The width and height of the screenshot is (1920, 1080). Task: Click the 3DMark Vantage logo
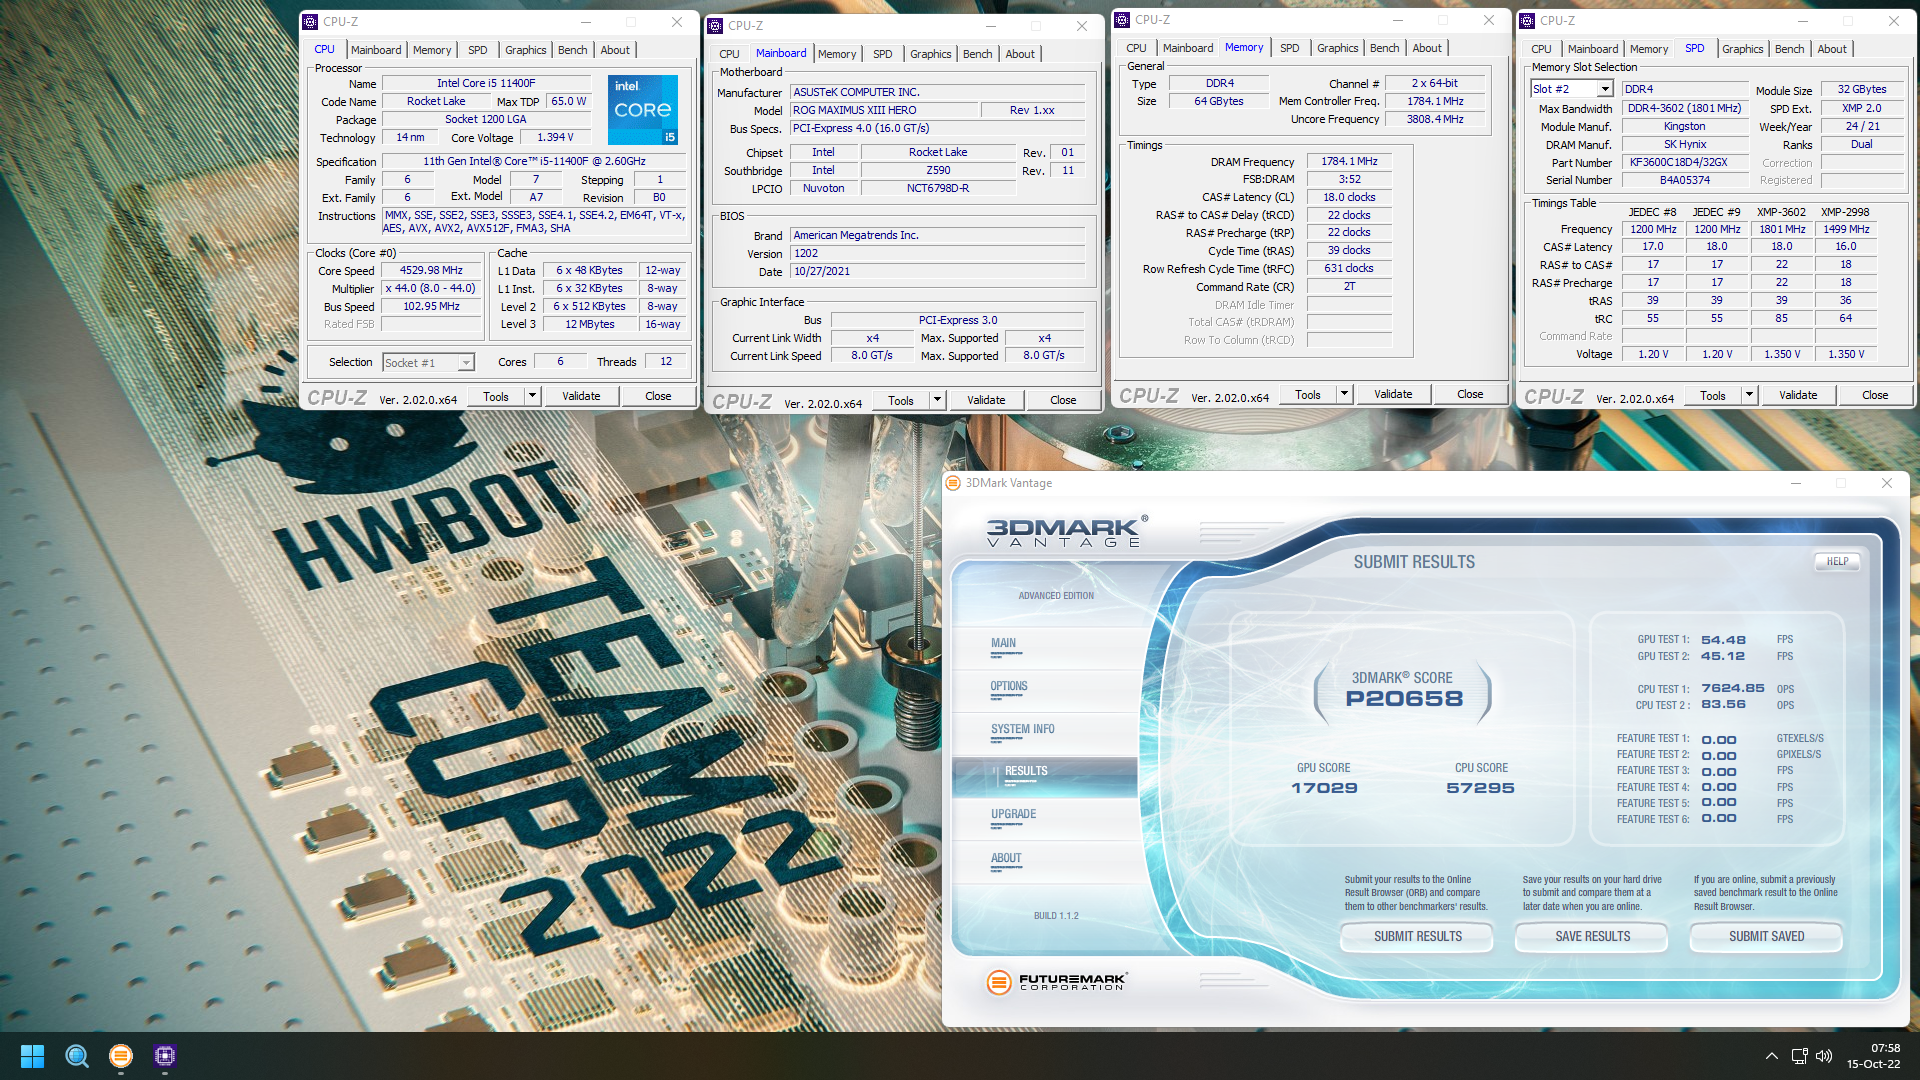click(x=1066, y=531)
